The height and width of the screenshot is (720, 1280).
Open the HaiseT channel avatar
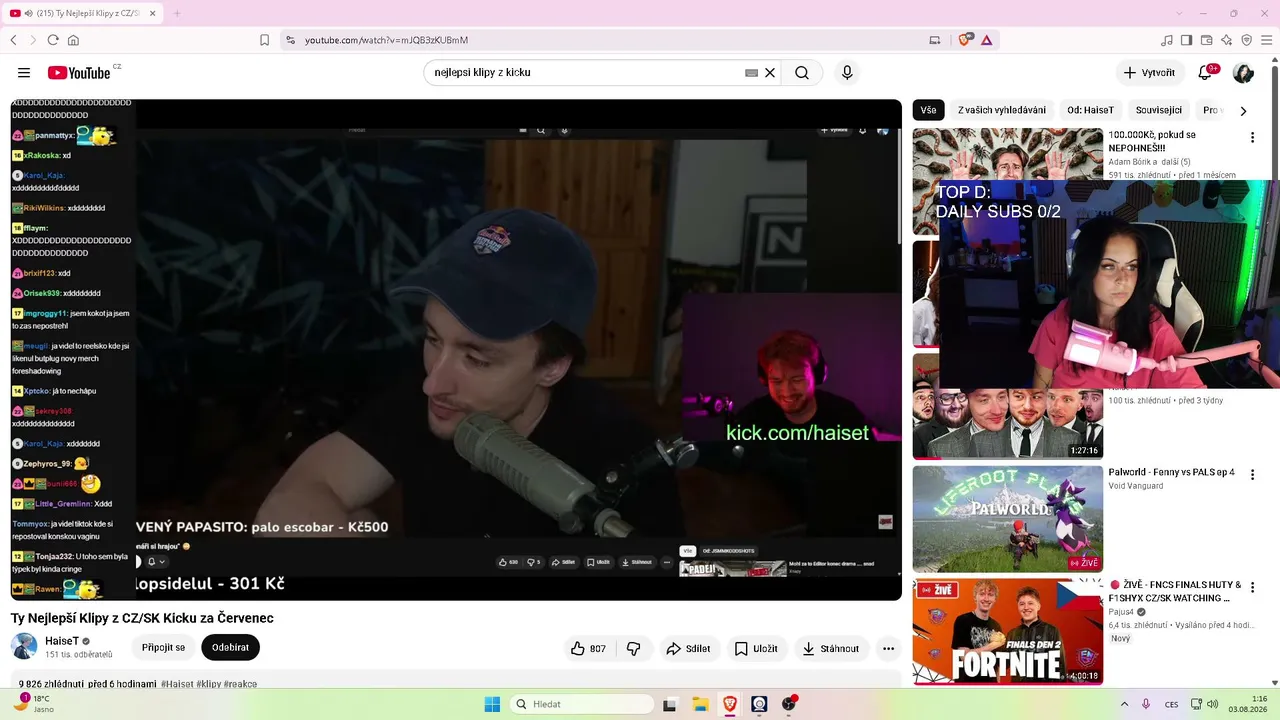tap(24, 646)
